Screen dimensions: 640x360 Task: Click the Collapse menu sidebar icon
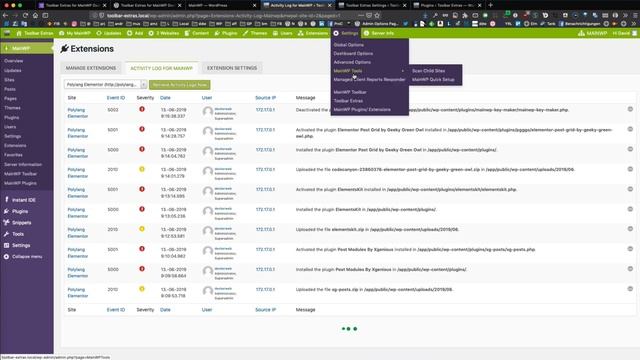point(6,257)
